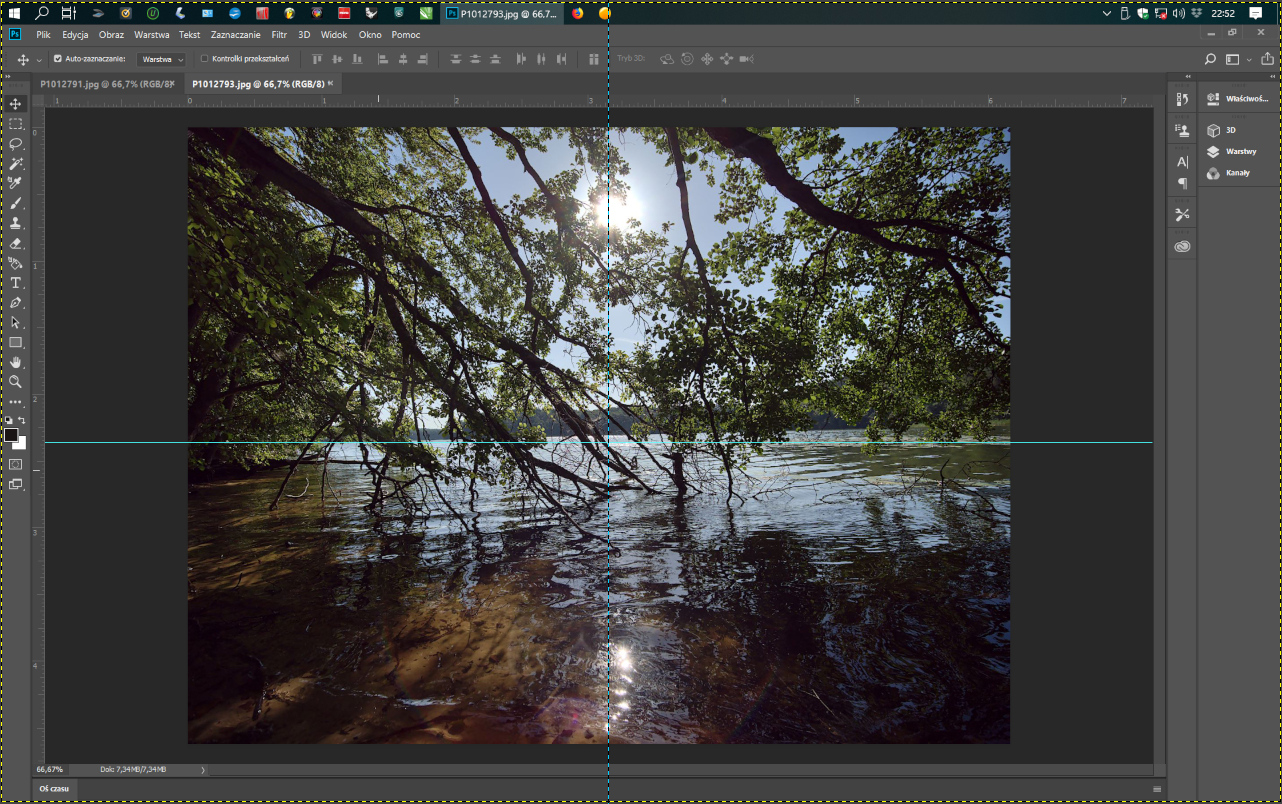Toggle Quick Mask mode in toolbar

[16, 464]
